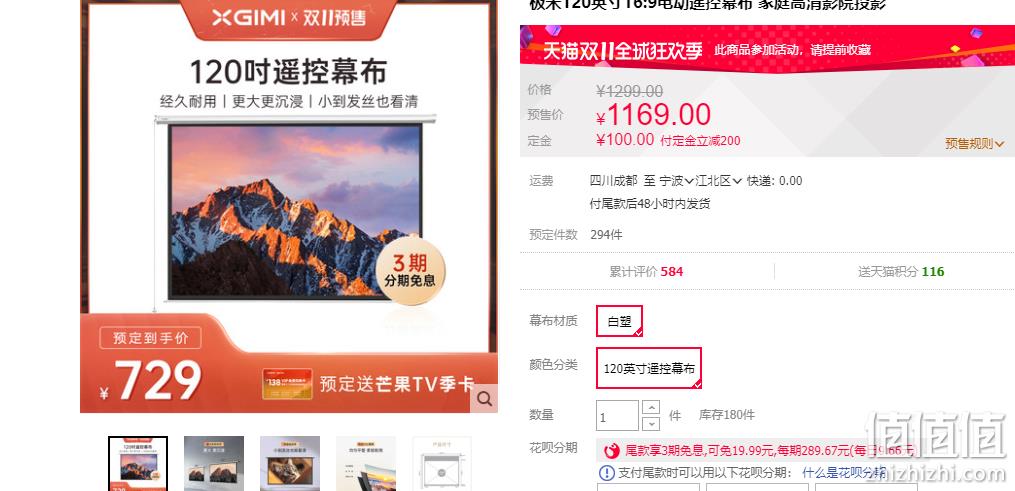1015x491 pixels.
Task: Click the 天猫双11全球狂欢季 banner
Action: 767,50
